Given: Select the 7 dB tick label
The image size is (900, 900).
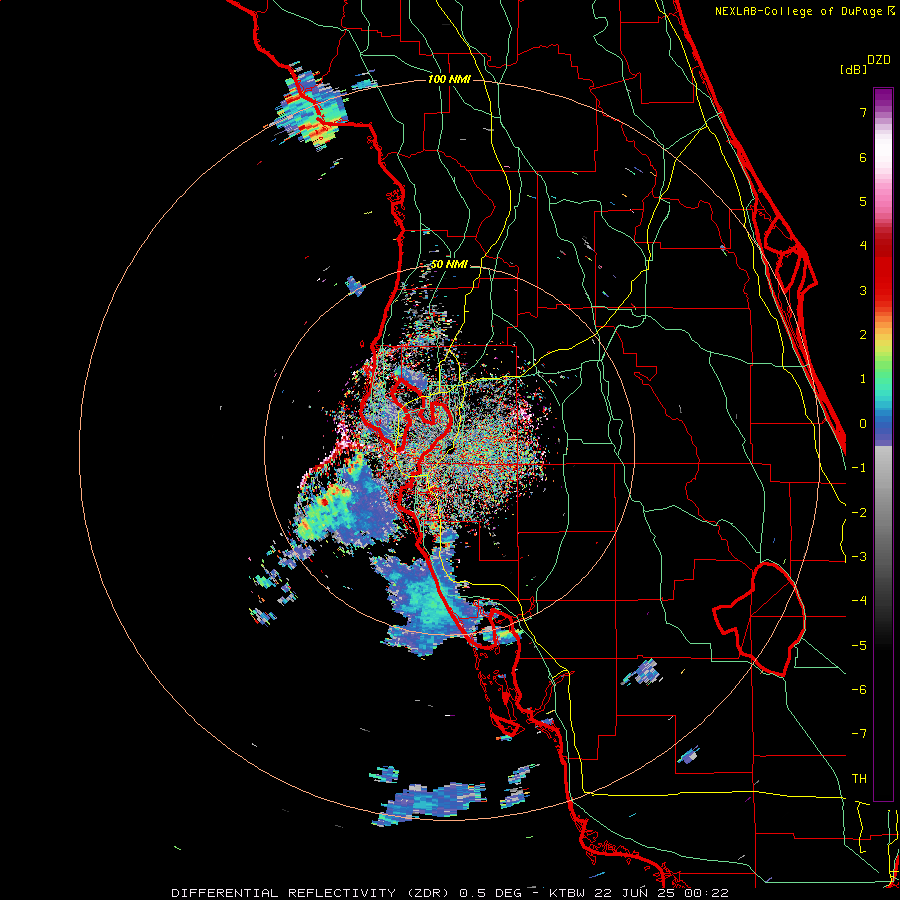Looking at the screenshot, I should click(x=863, y=112).
